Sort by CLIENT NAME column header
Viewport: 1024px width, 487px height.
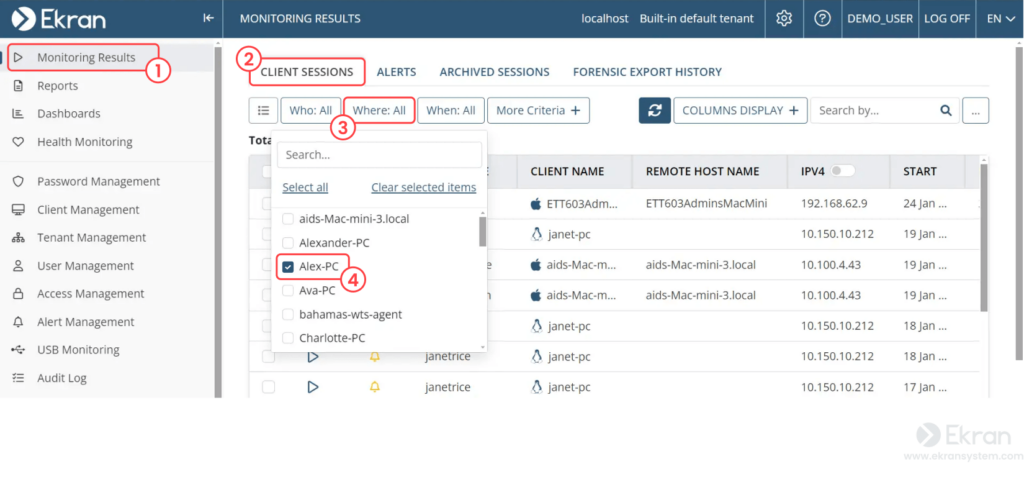[x=567, y=171]
